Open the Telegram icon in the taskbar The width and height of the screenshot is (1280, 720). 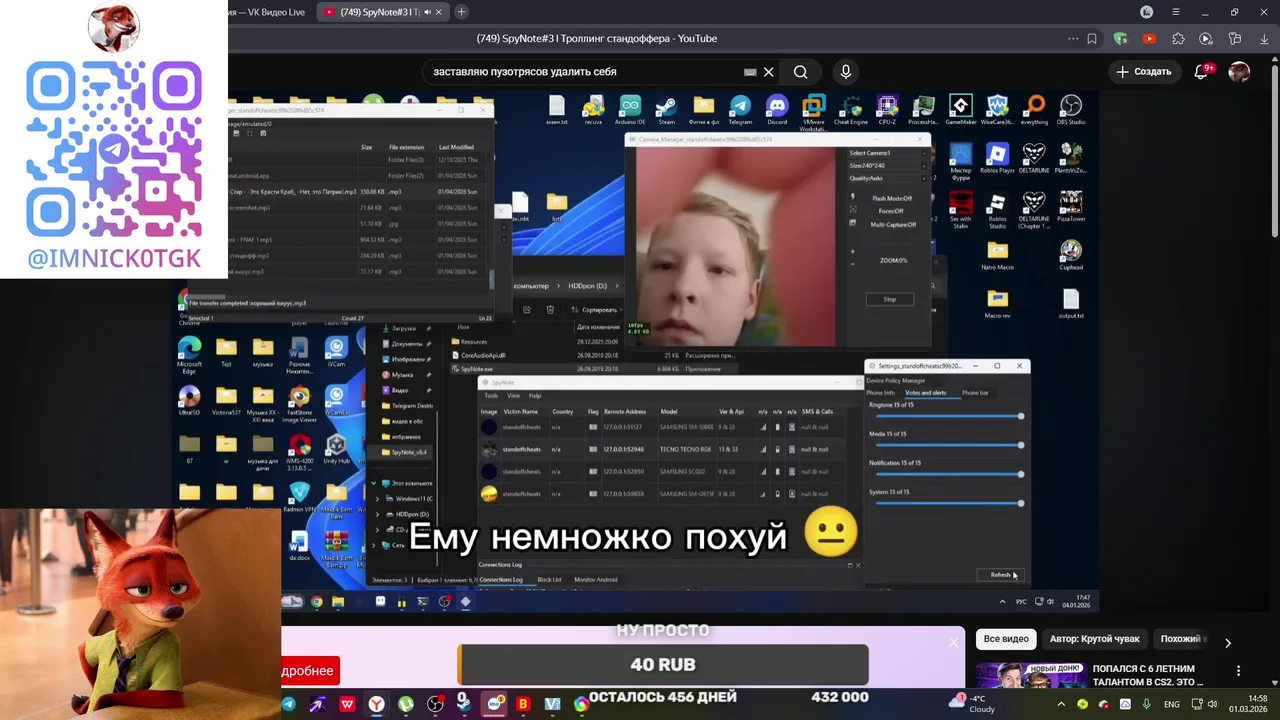click(x=289, y=705)
